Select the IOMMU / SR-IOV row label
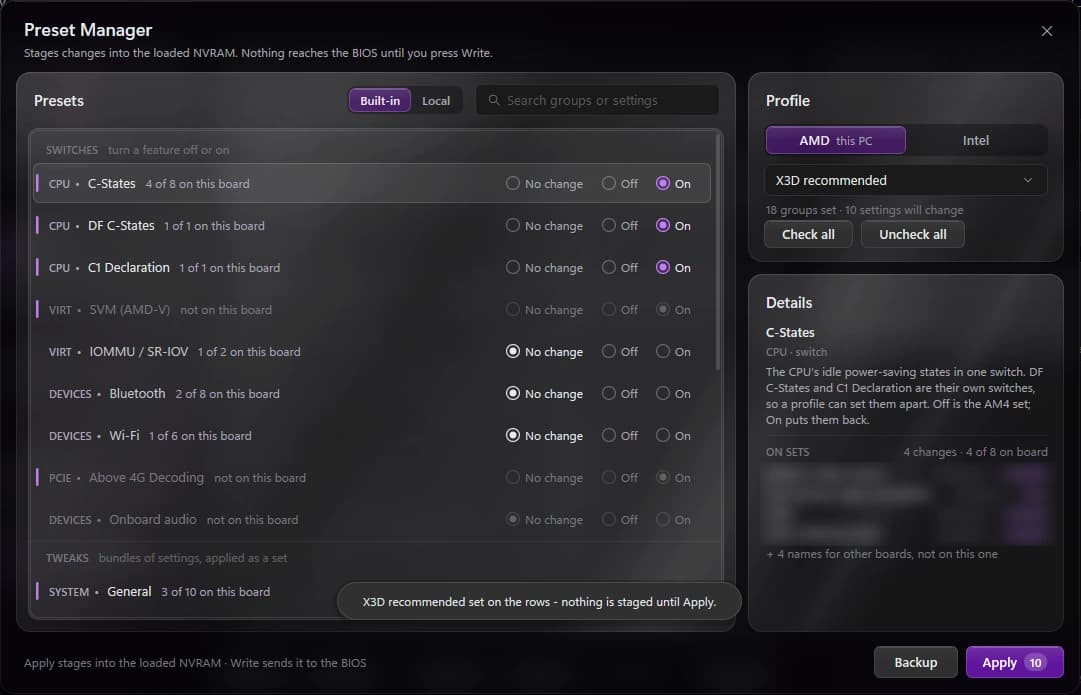Image resolution: width=1081 pixels, height=695 pixels. [x=139, y=352]
